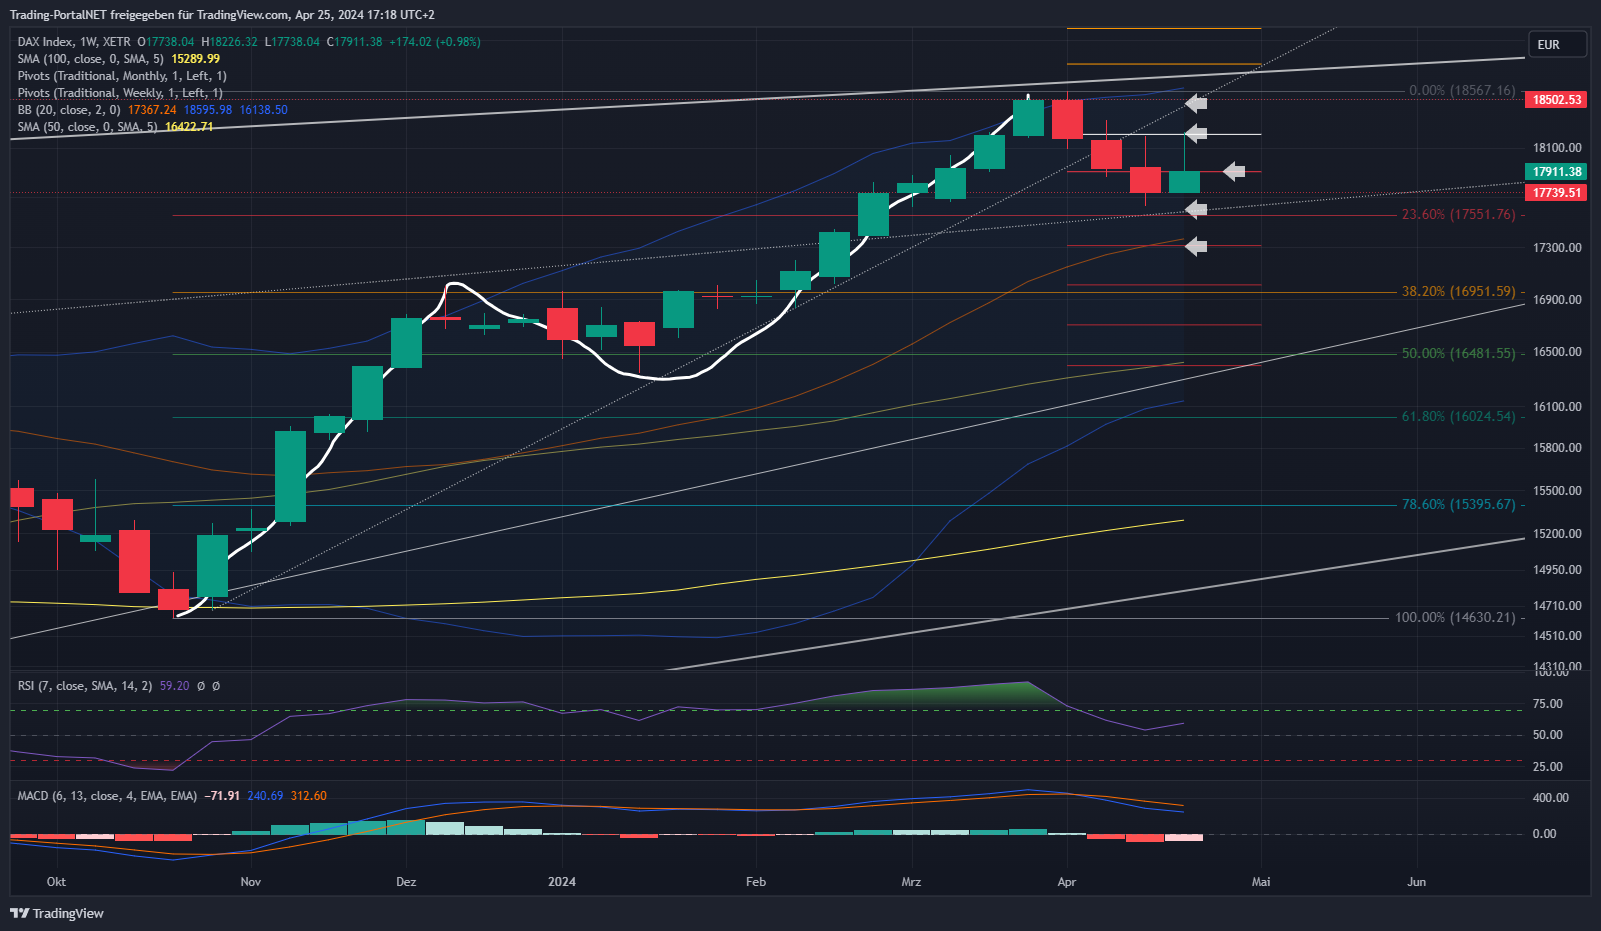Open the EUR currency selector
Viewport: 1601px width, 931px height.
click(x=1557, y=45)
